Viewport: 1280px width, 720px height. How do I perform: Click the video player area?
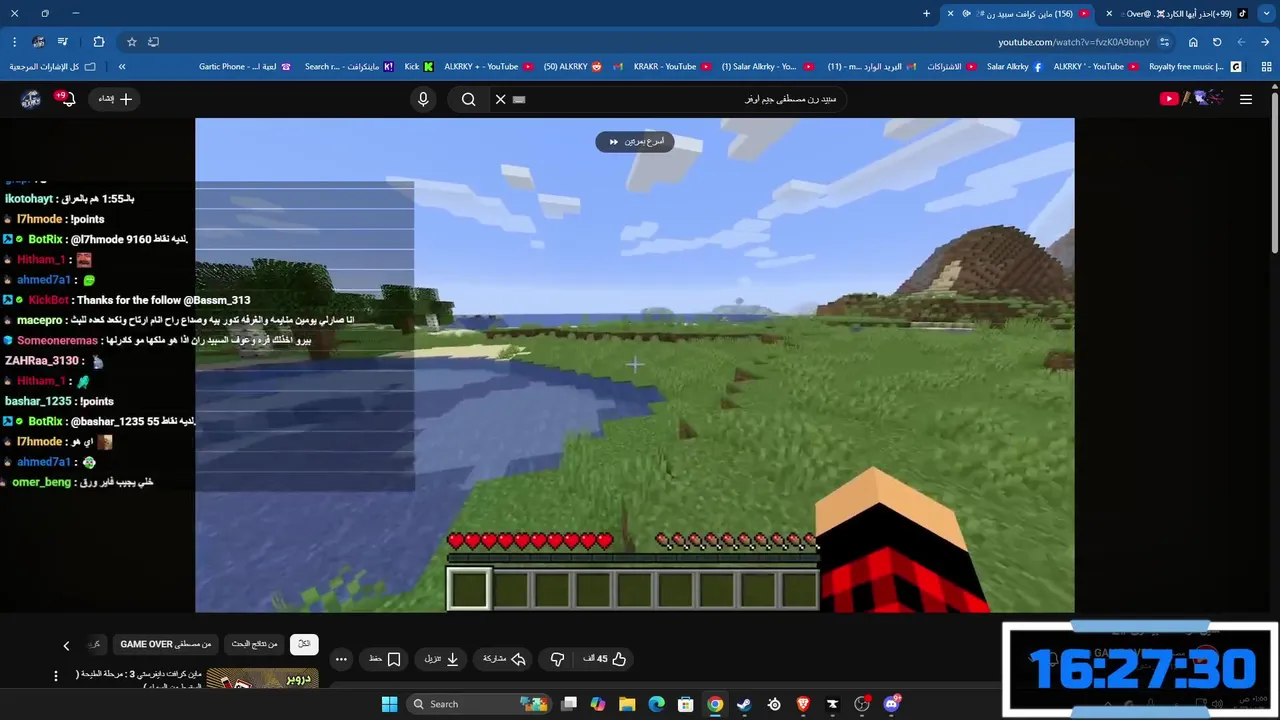[x=635, y=365]
